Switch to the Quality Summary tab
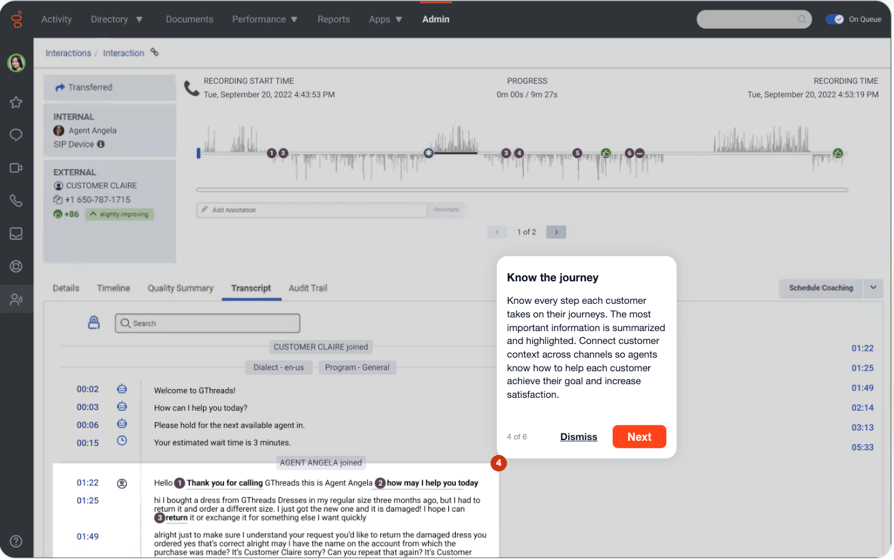 [x=181, y=288]
